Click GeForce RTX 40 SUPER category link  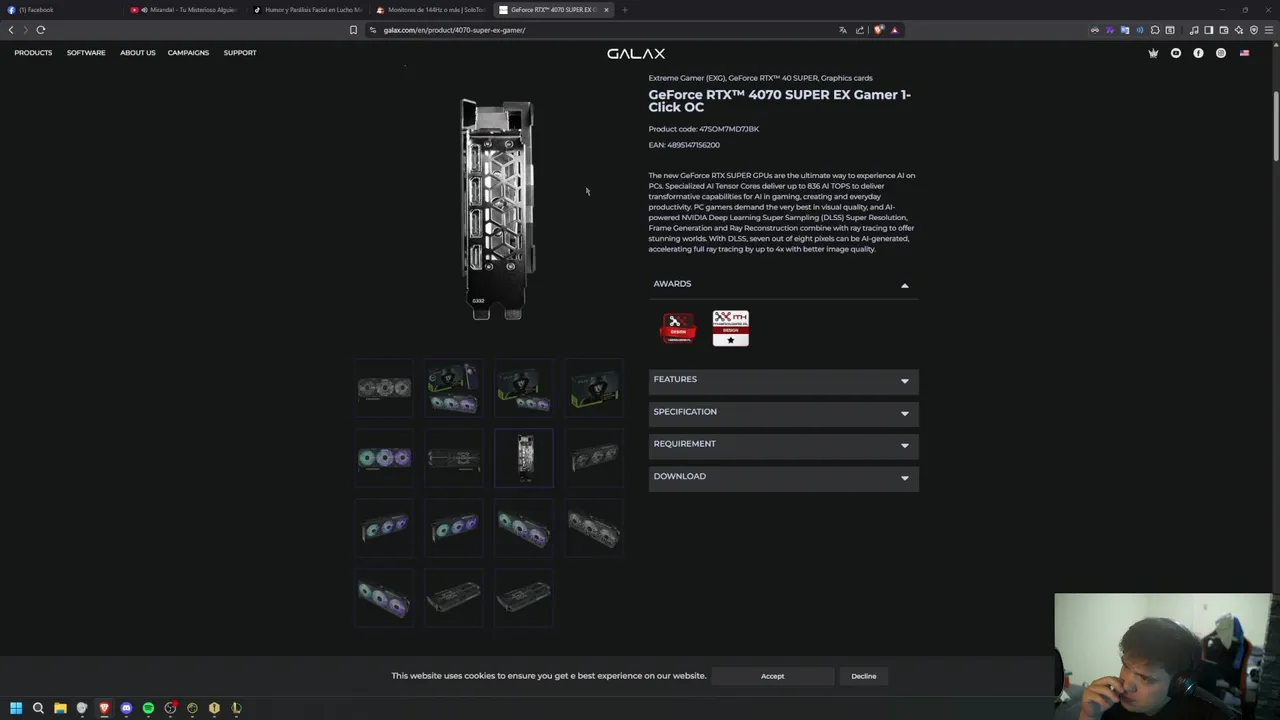coord(772,78)
